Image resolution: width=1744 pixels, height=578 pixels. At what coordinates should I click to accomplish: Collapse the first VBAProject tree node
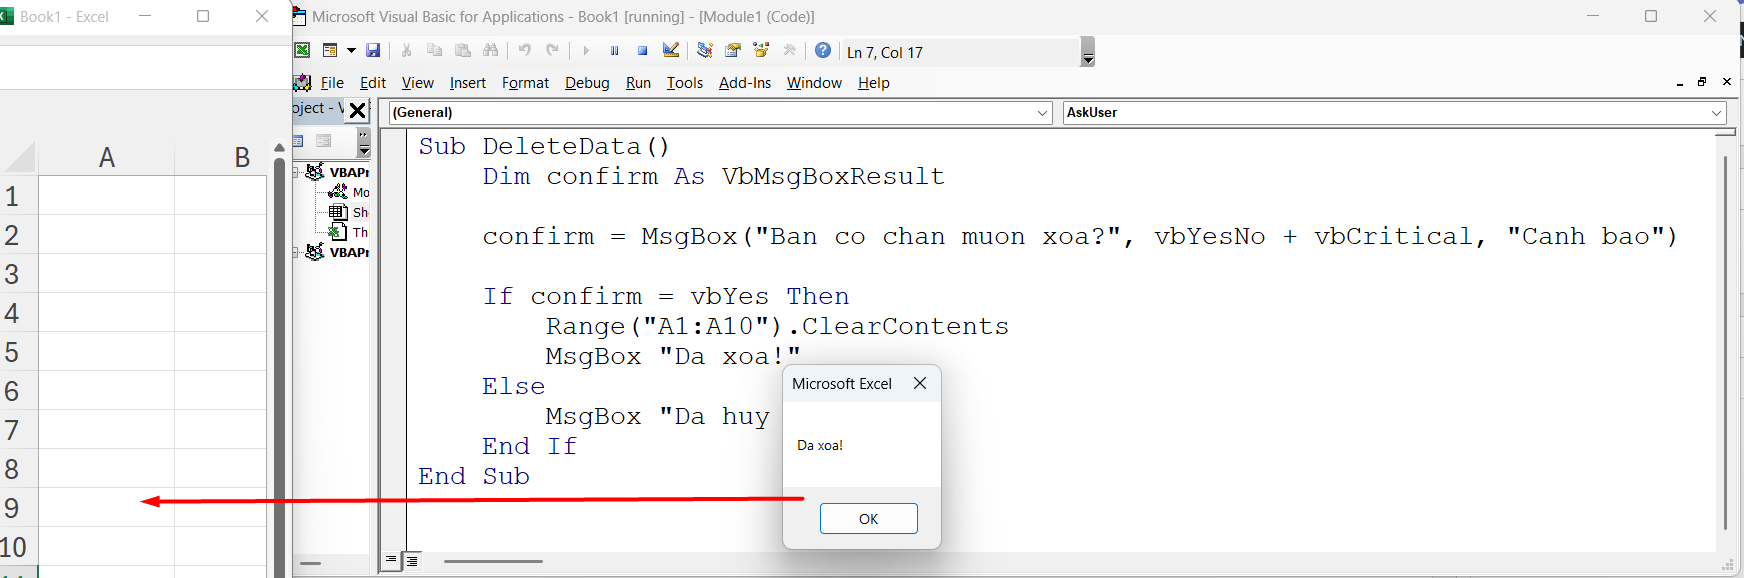[297, 172]
